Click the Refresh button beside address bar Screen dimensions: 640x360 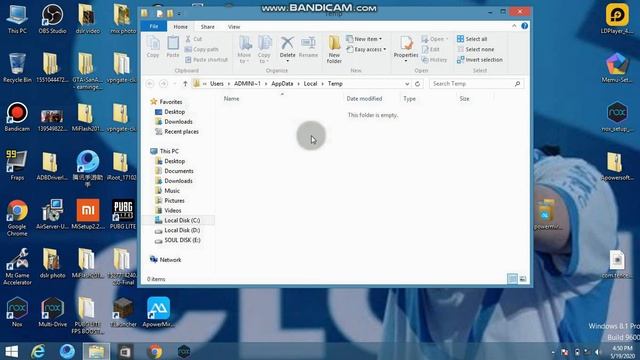pyautogui.click(x=417, y=84)
